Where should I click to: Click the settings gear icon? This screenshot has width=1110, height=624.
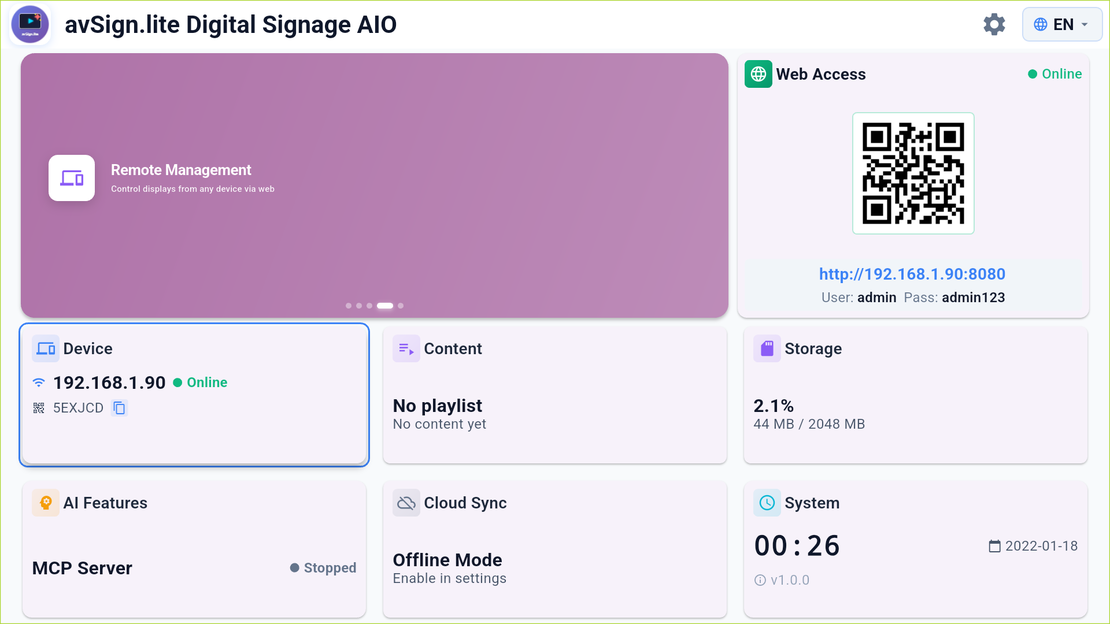click(994, 24)
